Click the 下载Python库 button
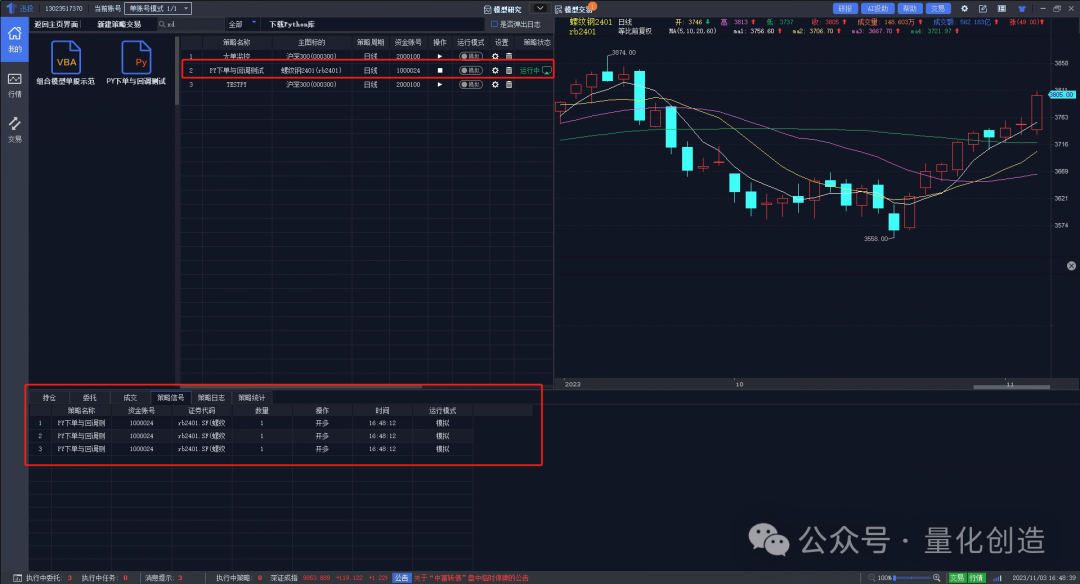1080x584 pixels. click(292, 24)
